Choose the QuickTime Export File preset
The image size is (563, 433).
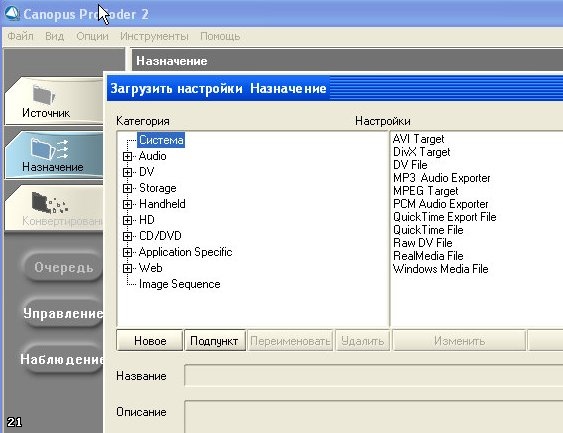(x=445, y=217)
